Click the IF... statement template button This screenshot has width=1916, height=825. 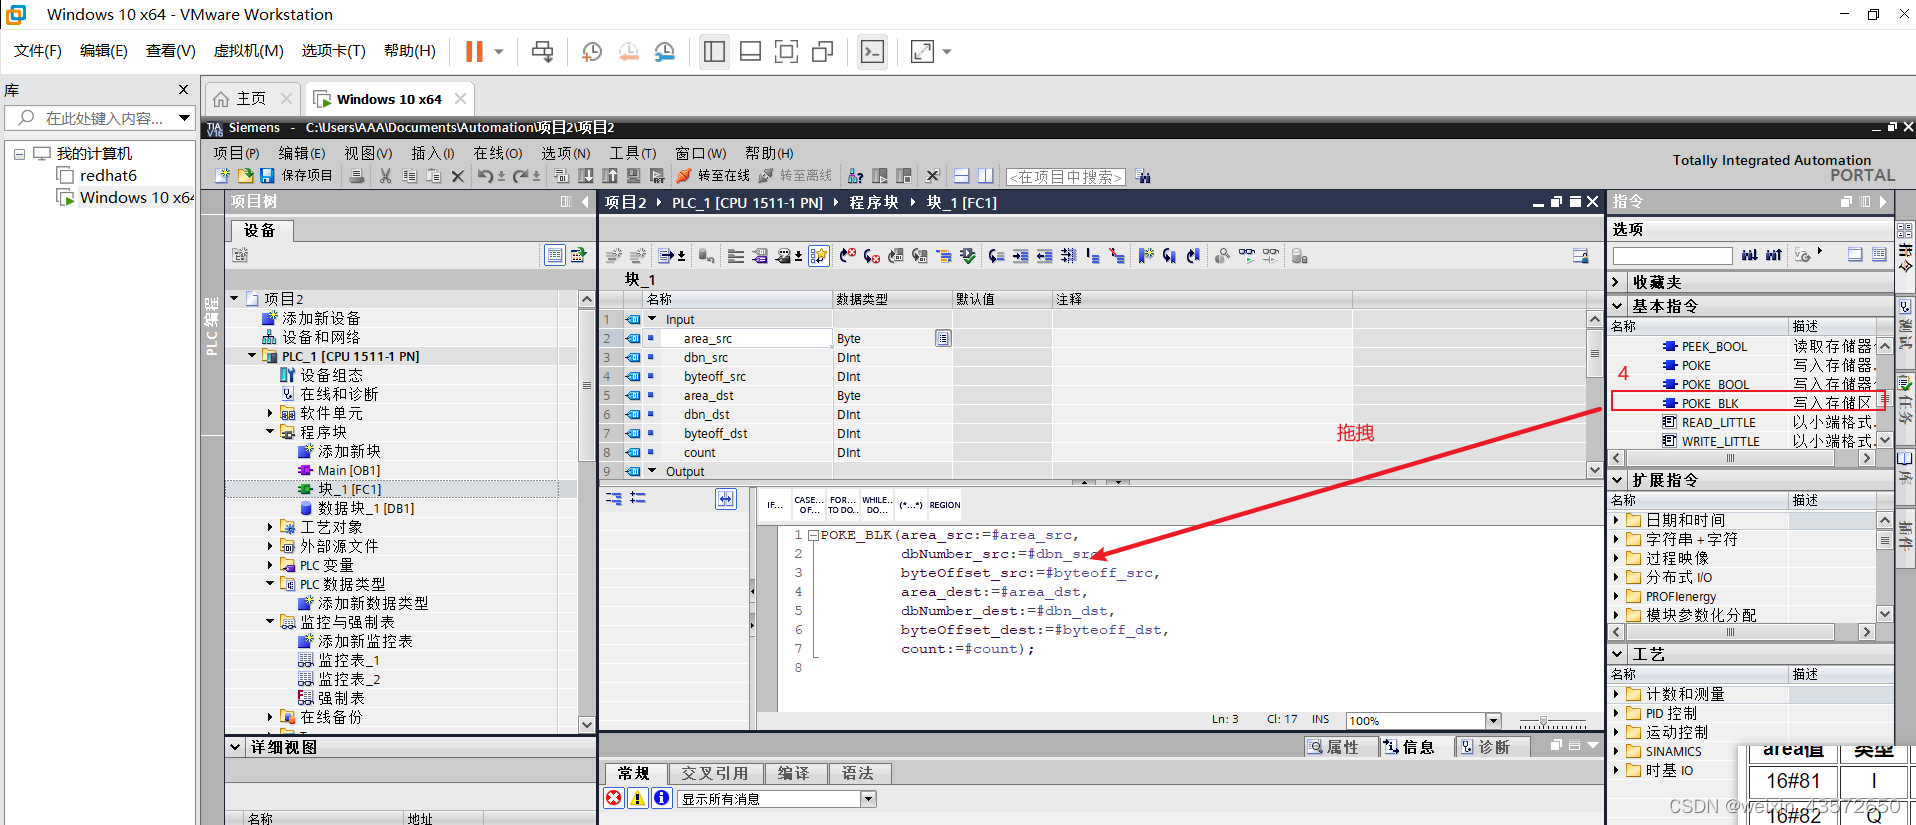point(775,505)
